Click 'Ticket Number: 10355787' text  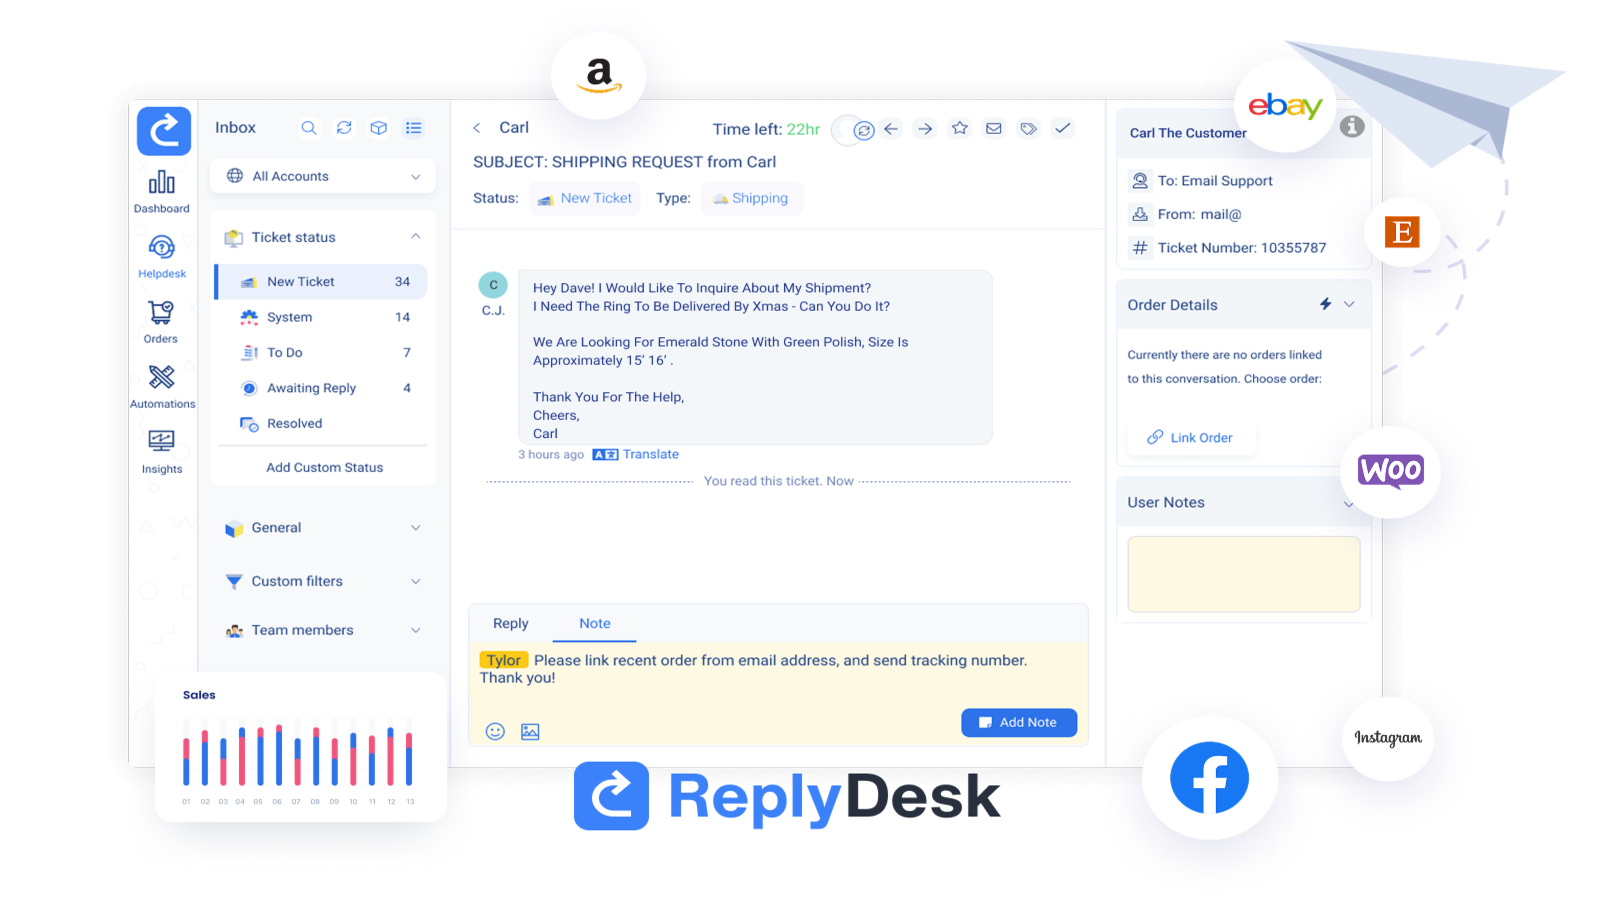[x=1242, y=248]
